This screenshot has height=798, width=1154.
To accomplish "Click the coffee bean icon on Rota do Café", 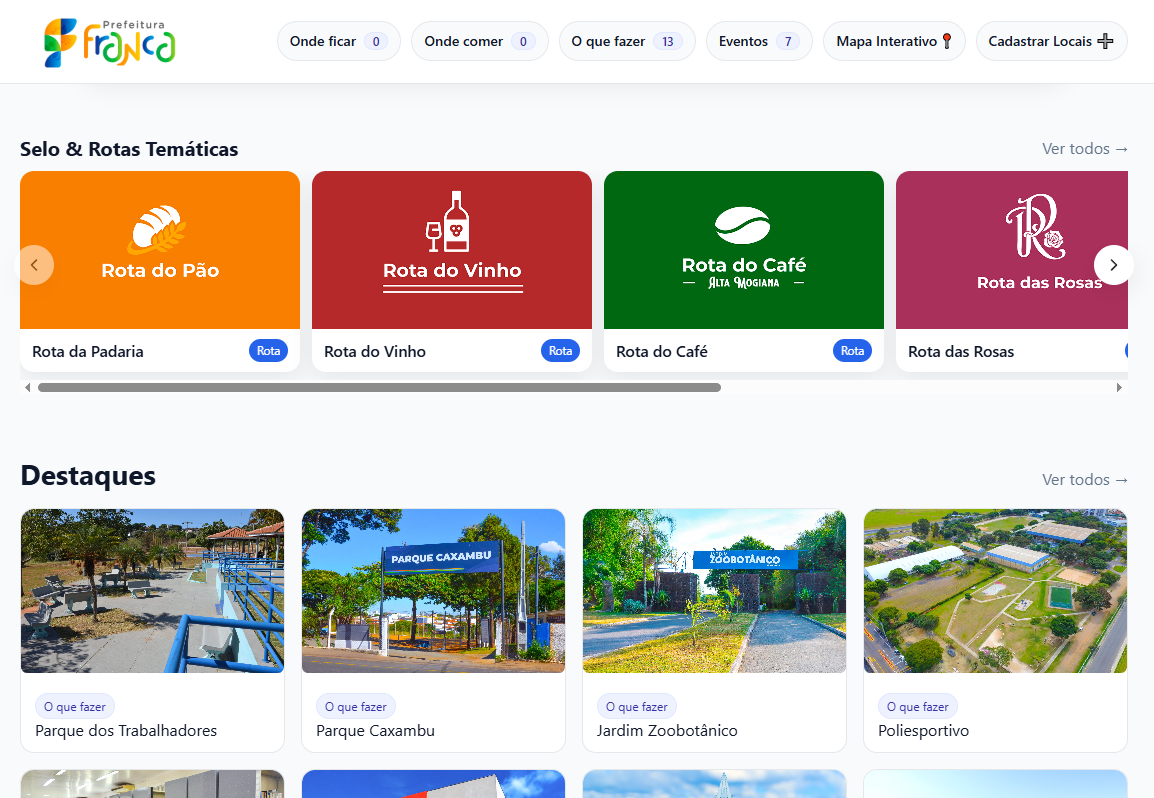I will coord(742,226).
